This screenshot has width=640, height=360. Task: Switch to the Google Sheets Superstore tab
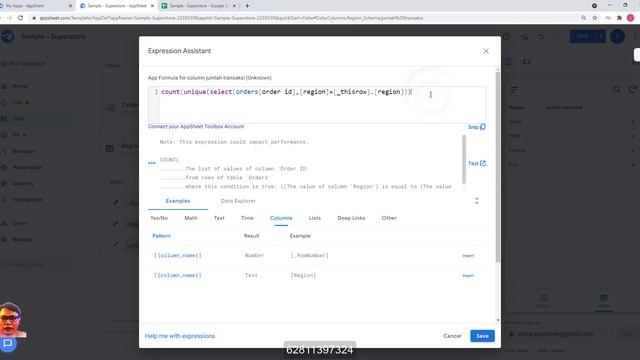pyautogui.click(x=198, y=6)
